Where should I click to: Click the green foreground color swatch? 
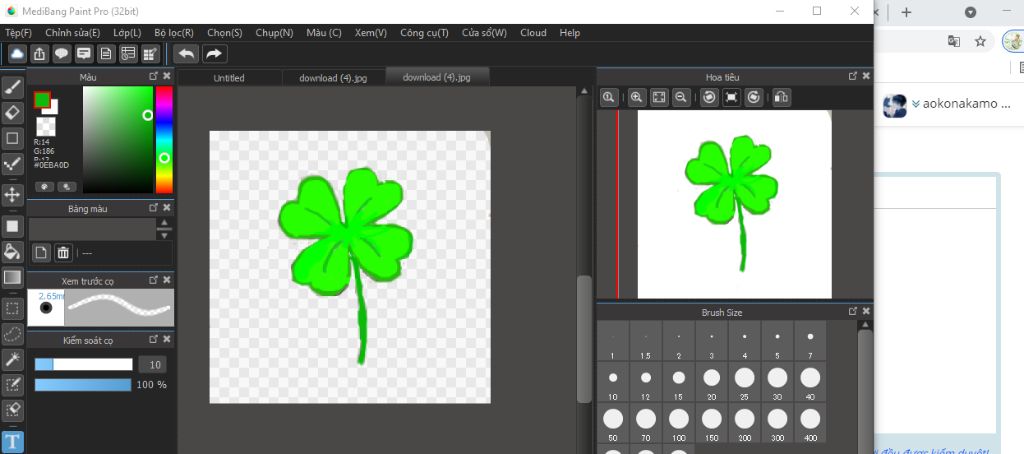[42, 100]
